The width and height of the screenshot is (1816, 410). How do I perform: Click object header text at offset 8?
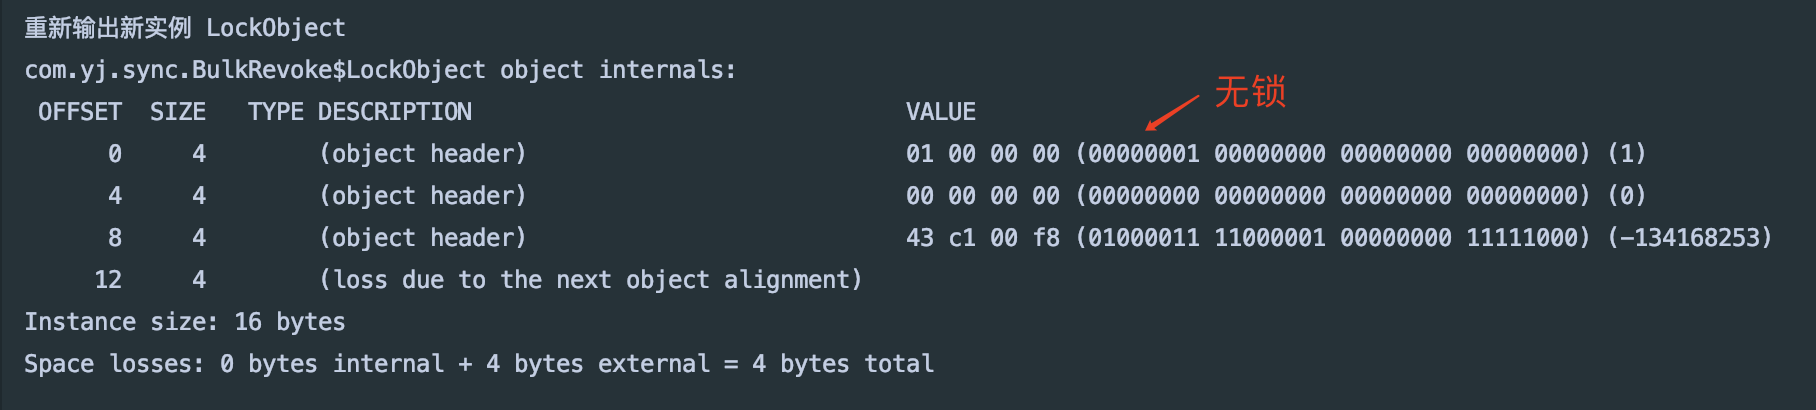[x=422, y=238]
